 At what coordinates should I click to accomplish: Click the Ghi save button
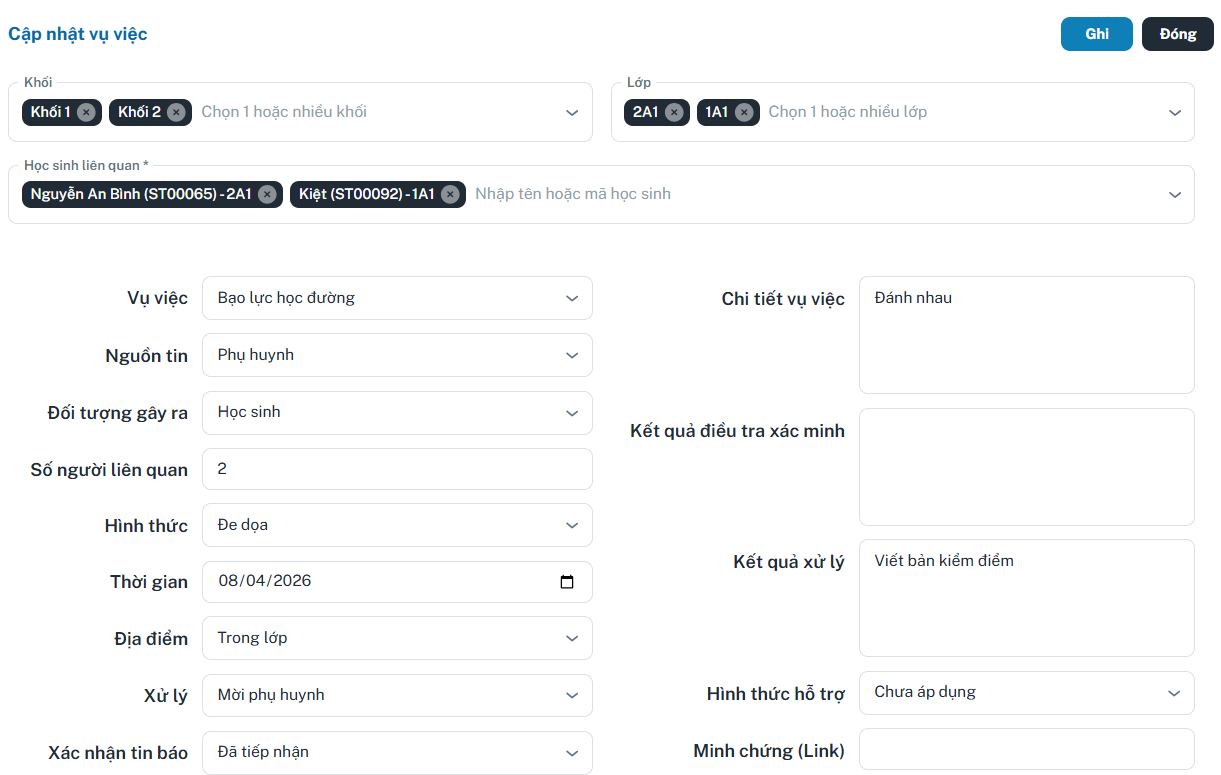pos(1097,34)
